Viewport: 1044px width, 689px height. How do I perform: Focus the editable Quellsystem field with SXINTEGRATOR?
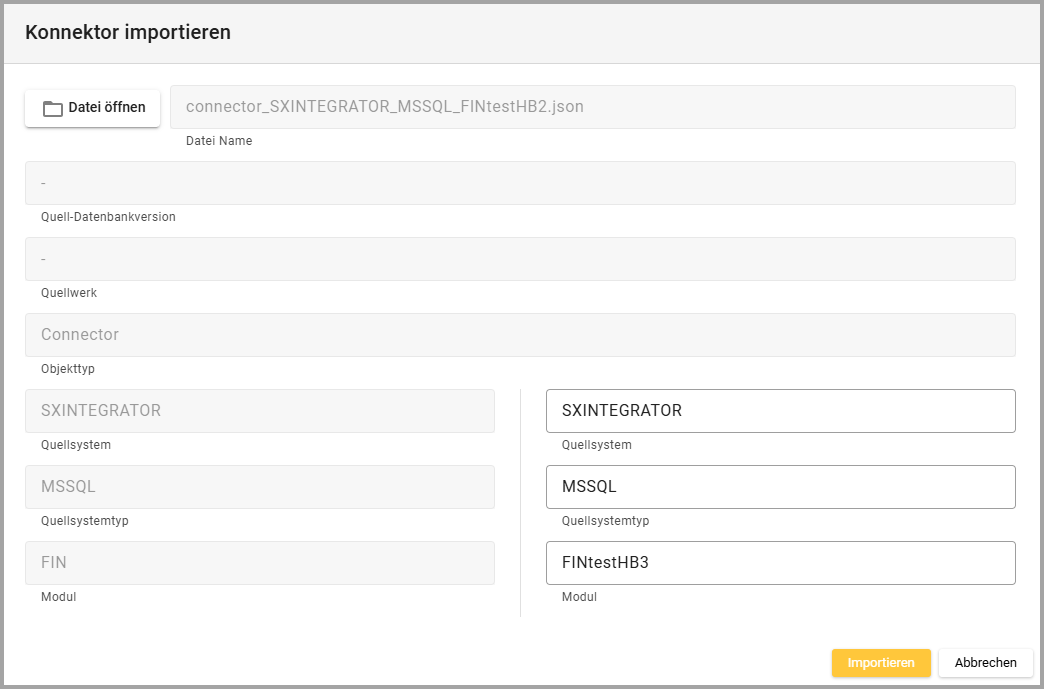pyautogui.click(x=780, y=411)
